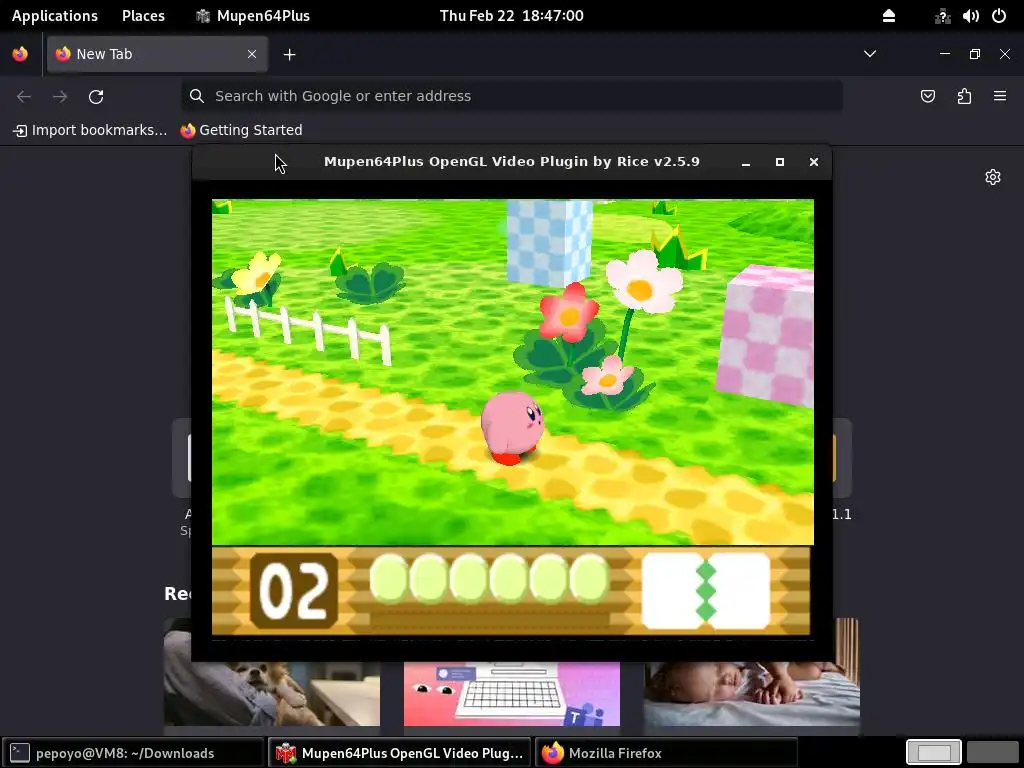
Task: Open the dog in arms article thumbnail
Action: [272, 694]
